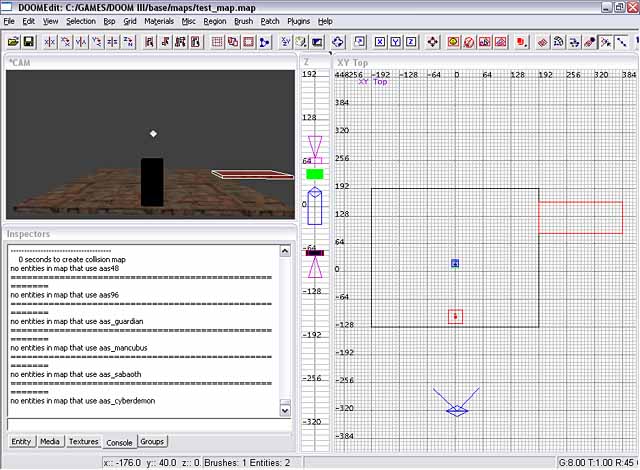The height and width of the screenshot is (470, 640).
Task: Open the Grid menu
Action: click(x=130, y=21)
